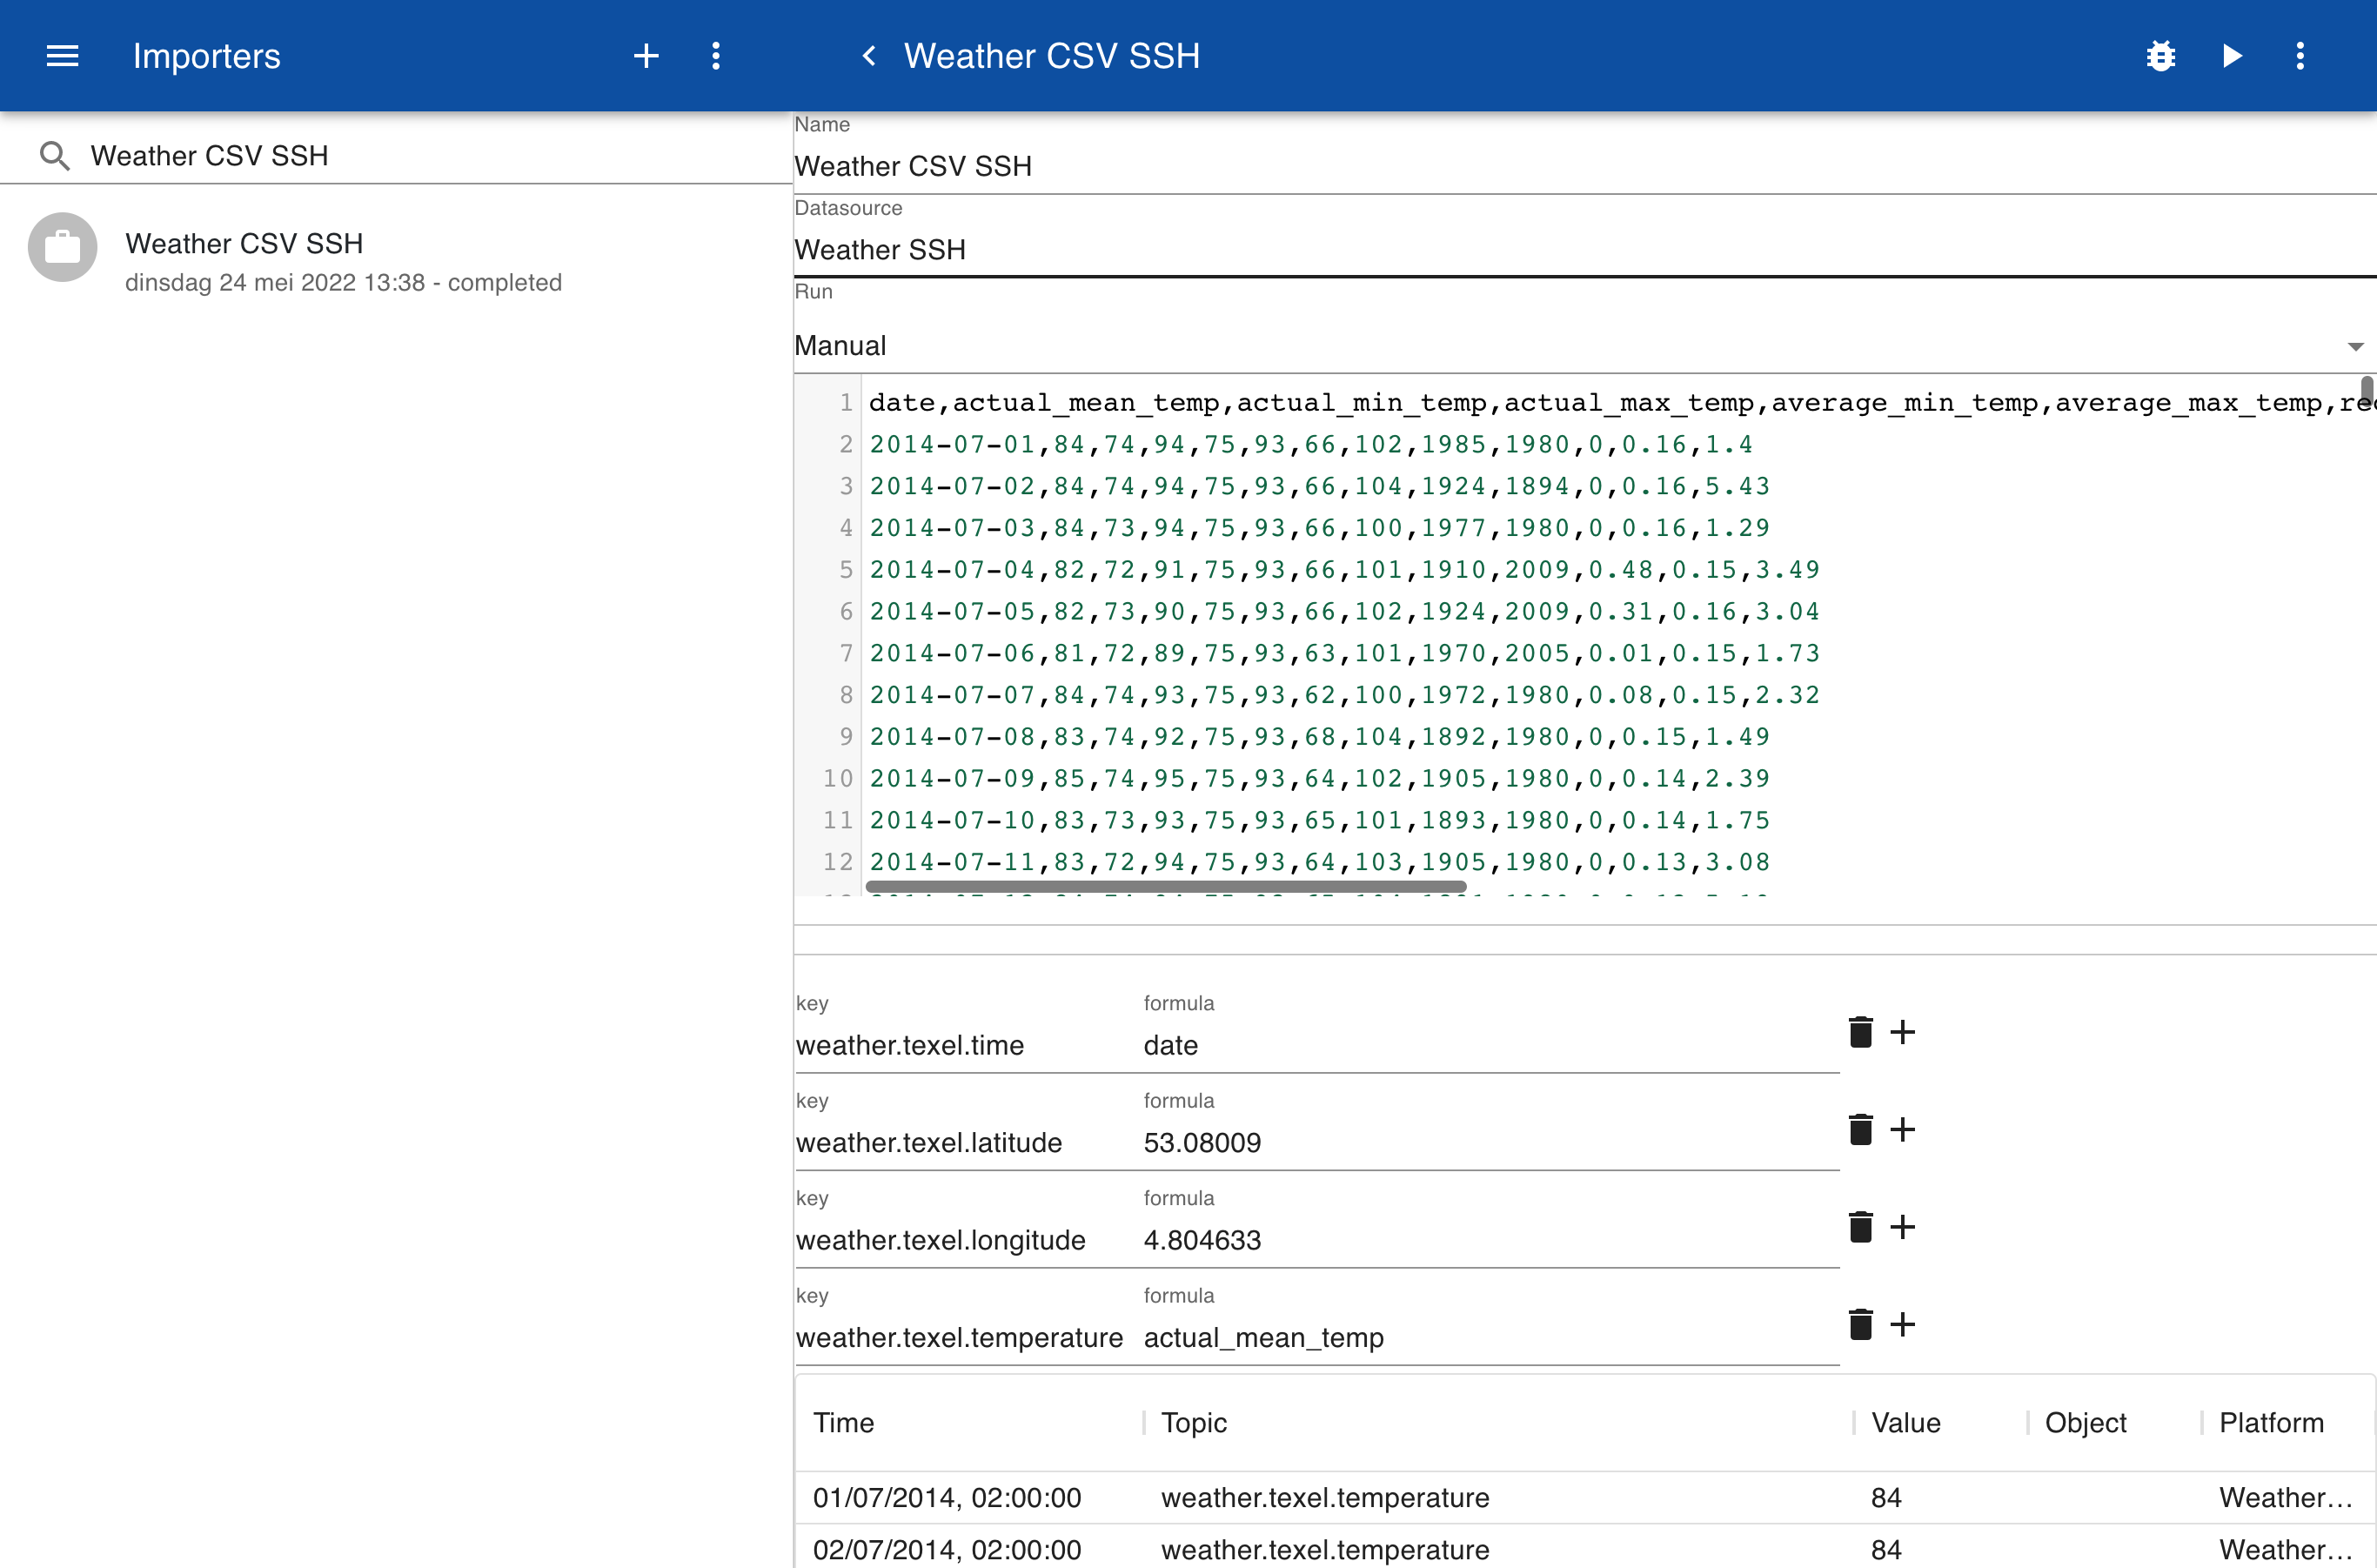2377x1568 pixels.
Task: Delete the weather.texel.latitude mapping row
Action: [1860, 1130]
